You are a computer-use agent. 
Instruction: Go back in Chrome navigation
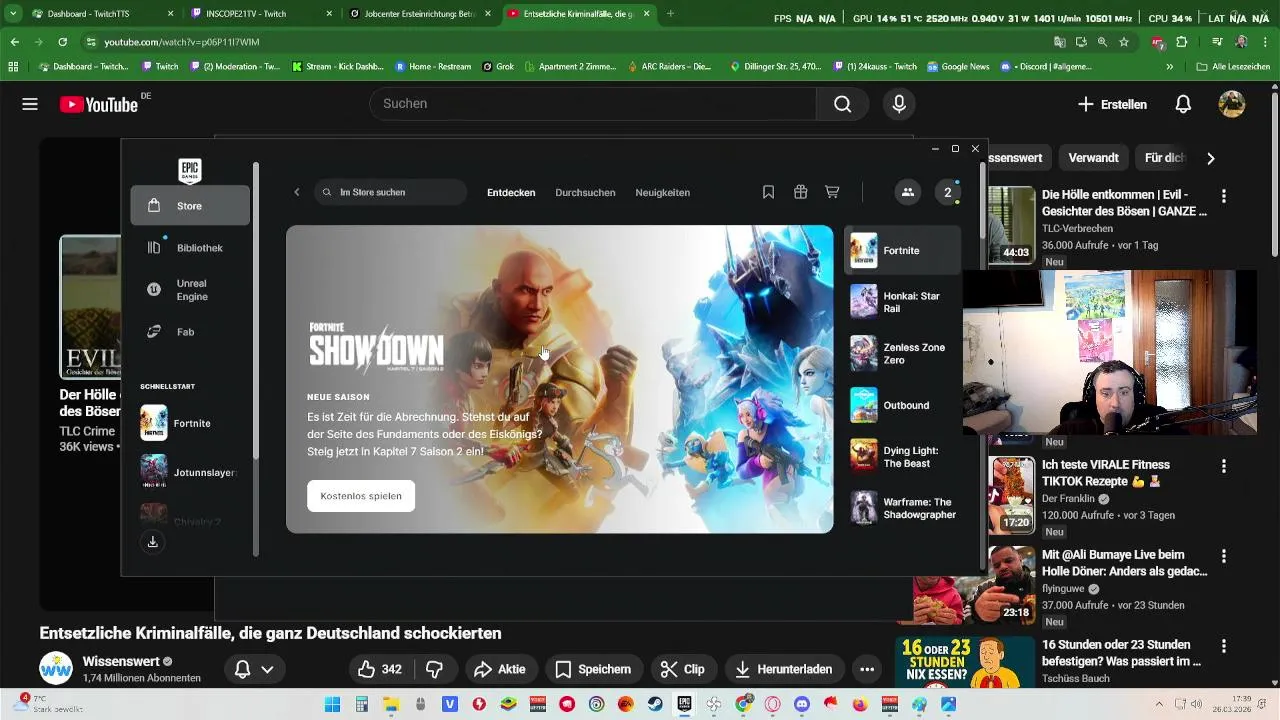(x=15, y=42)
